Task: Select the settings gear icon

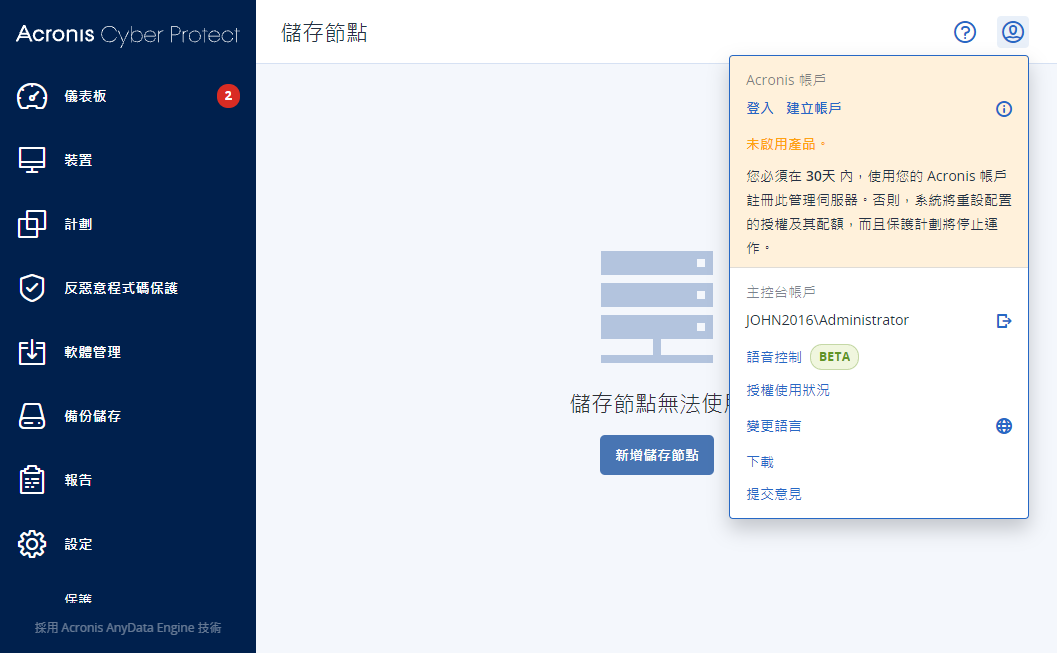Action: pos(32,544)
